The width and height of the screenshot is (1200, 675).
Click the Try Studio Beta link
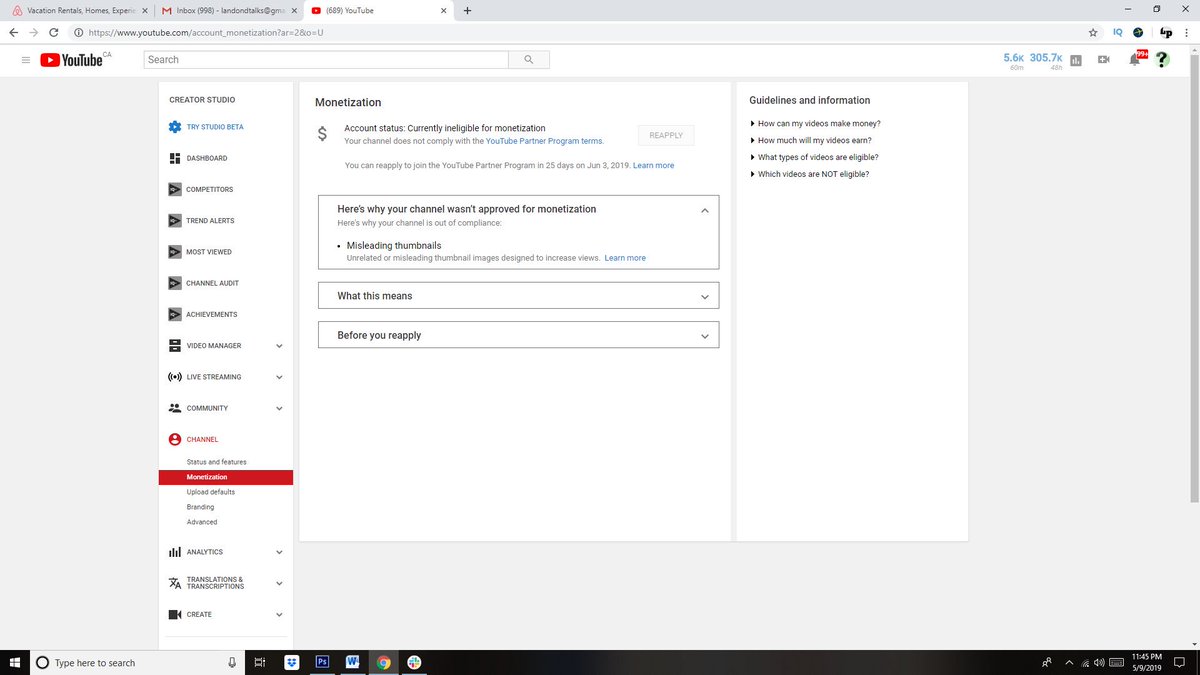215,127
